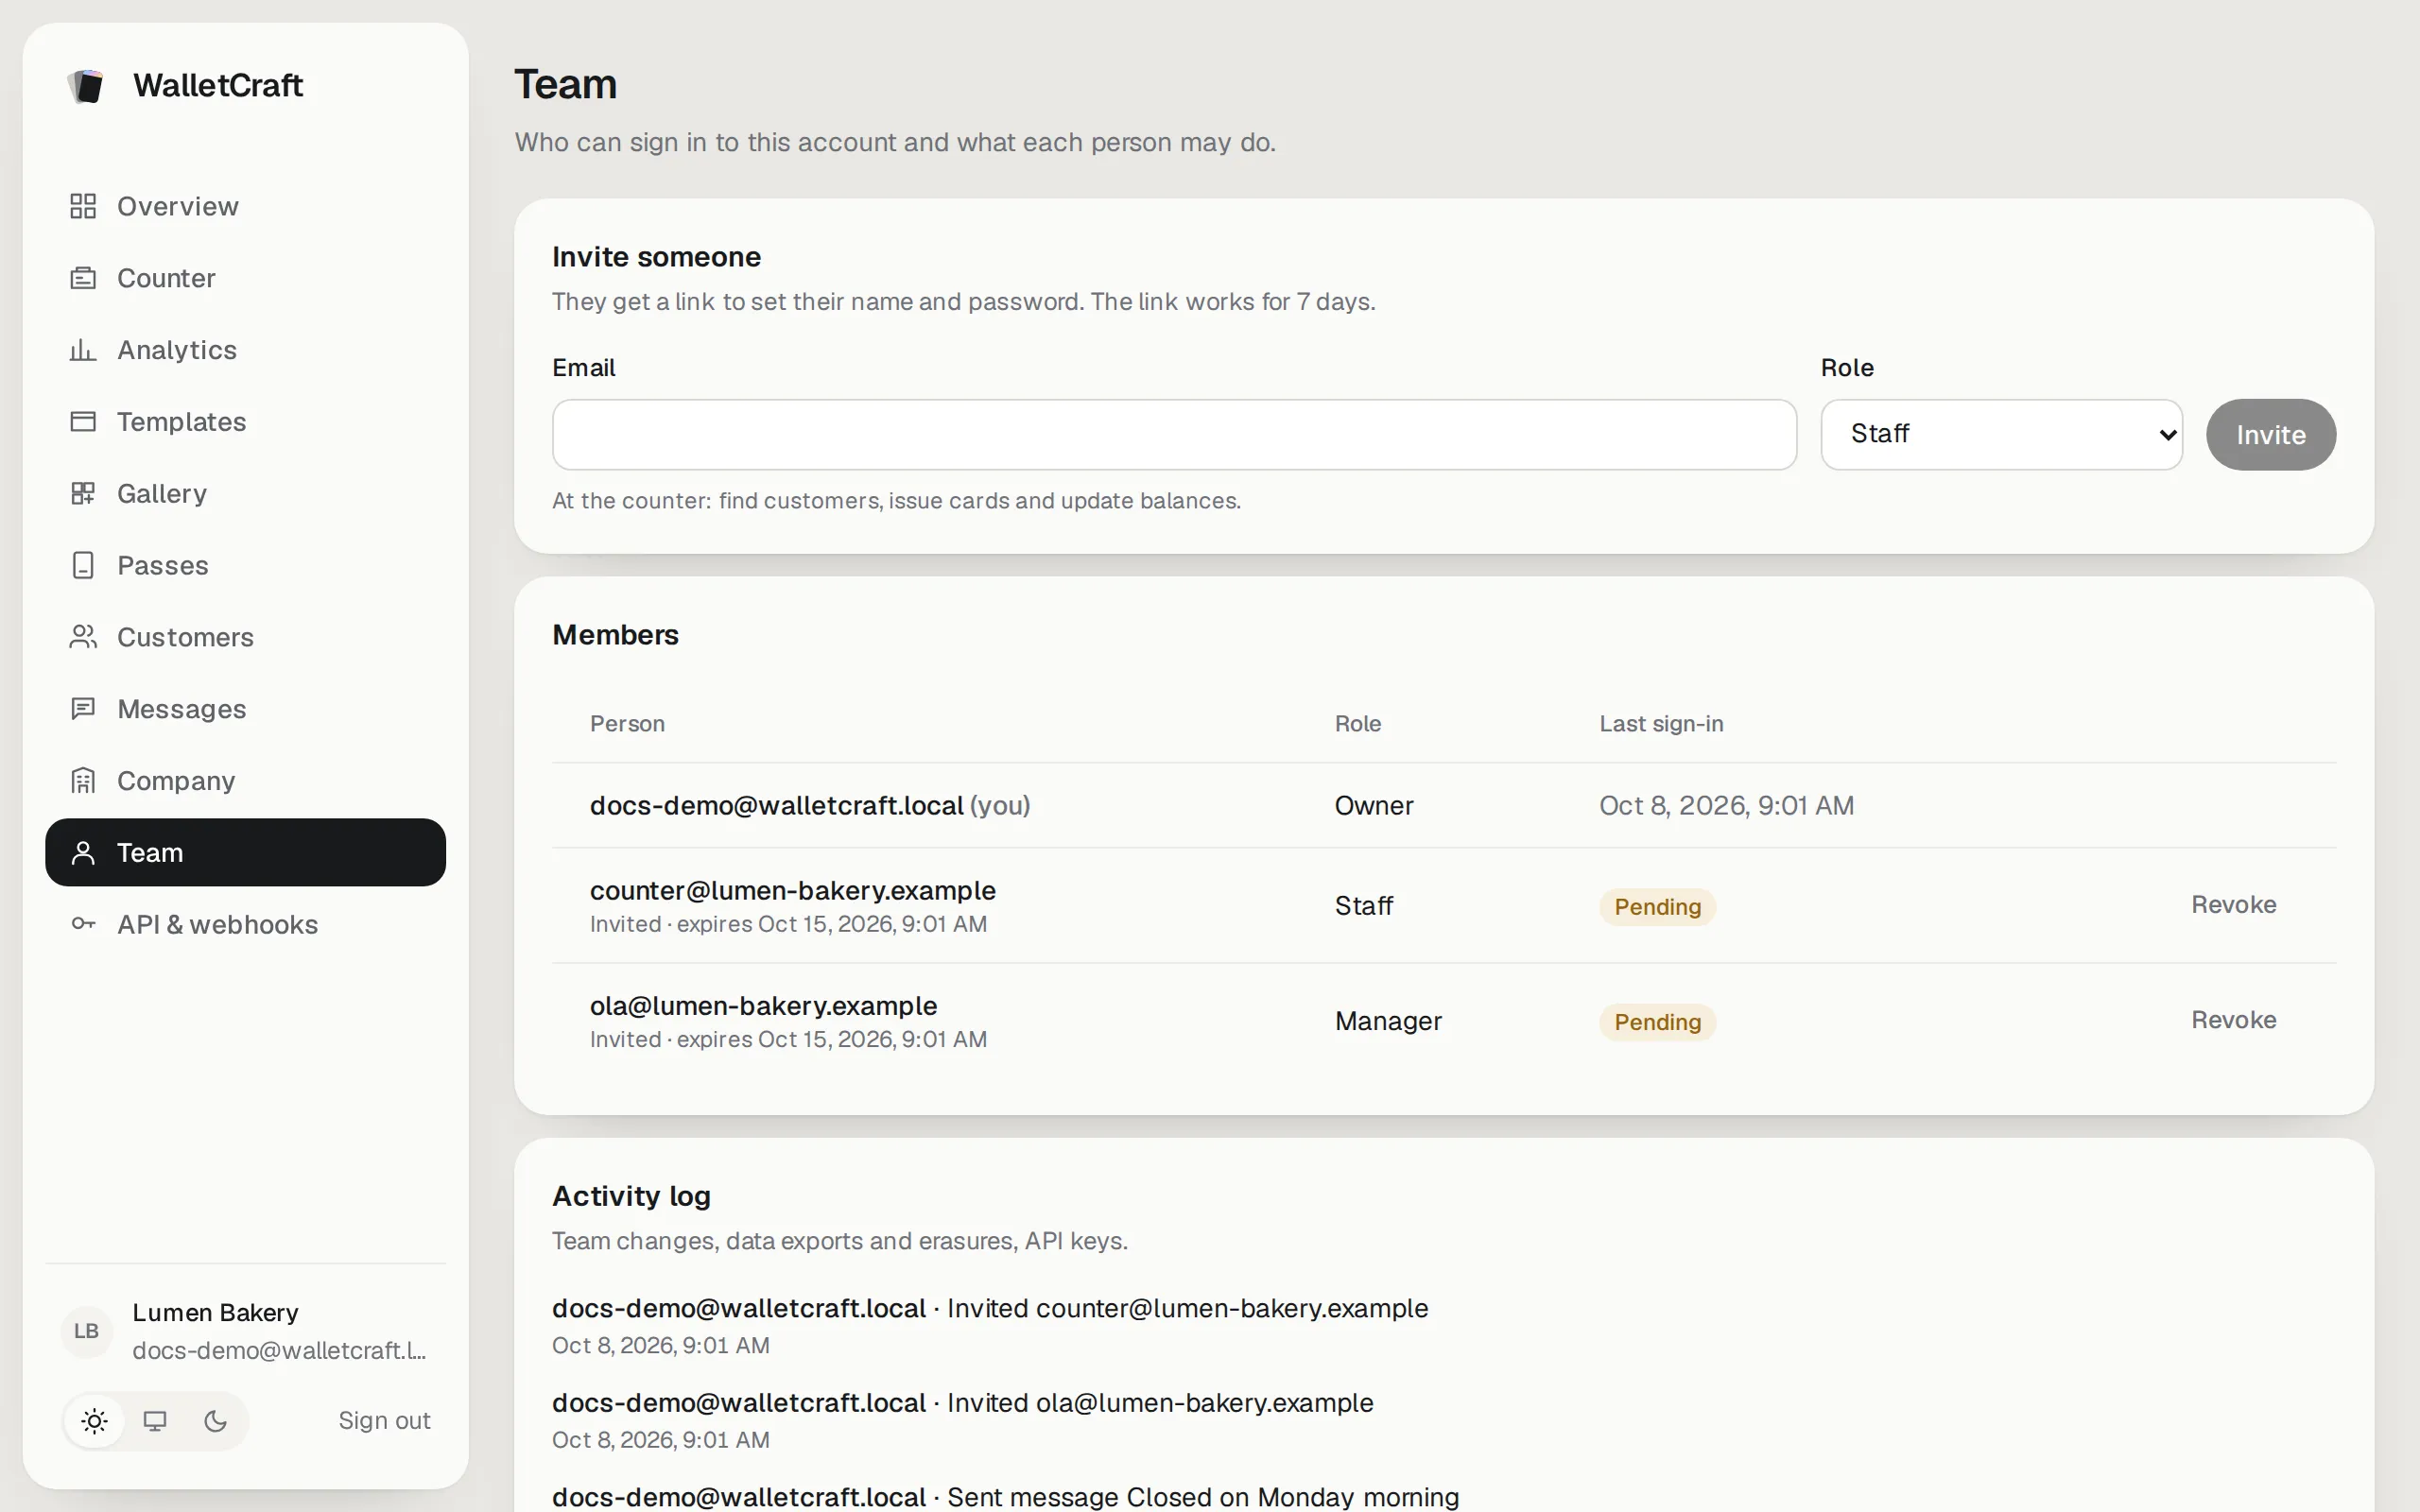Click the Team person icon

pyautogui.click(x=83, y=853)
